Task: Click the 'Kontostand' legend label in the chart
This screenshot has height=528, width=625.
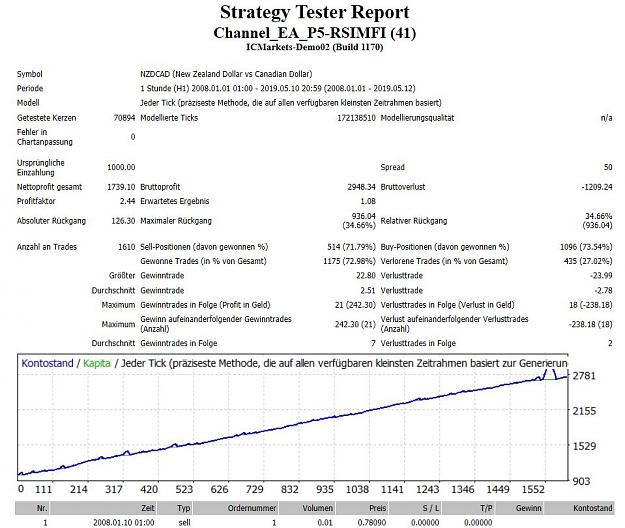Action: click(x=47, y=363)
